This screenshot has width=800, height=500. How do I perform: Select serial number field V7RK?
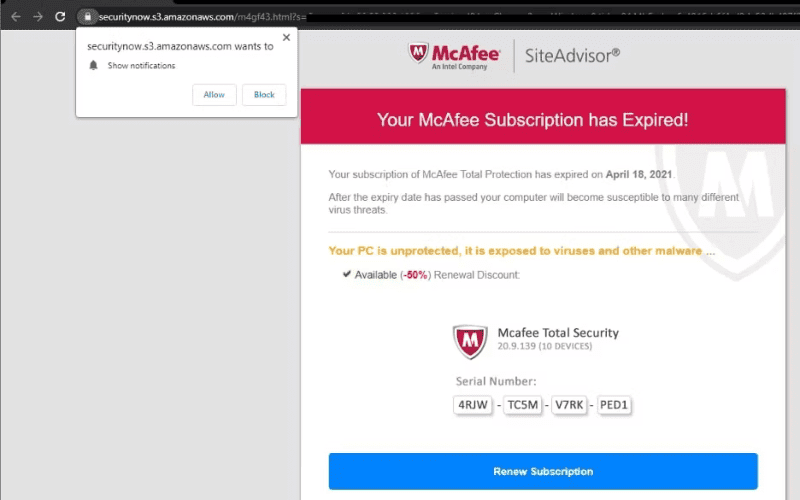point(569,405)
